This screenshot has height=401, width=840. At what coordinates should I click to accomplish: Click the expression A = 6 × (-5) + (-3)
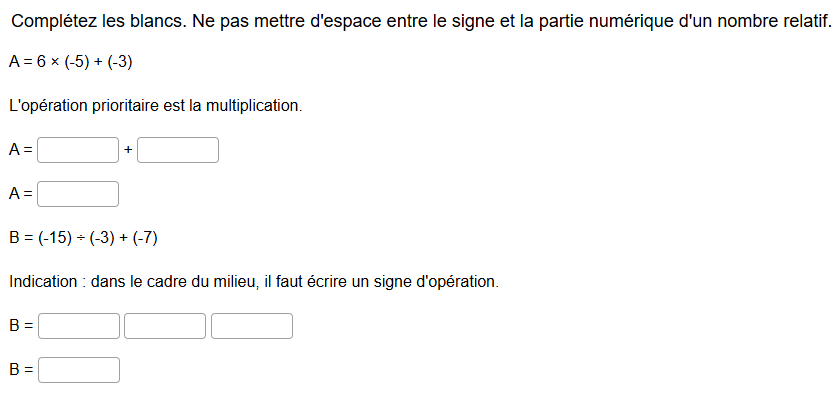point(71,63)
